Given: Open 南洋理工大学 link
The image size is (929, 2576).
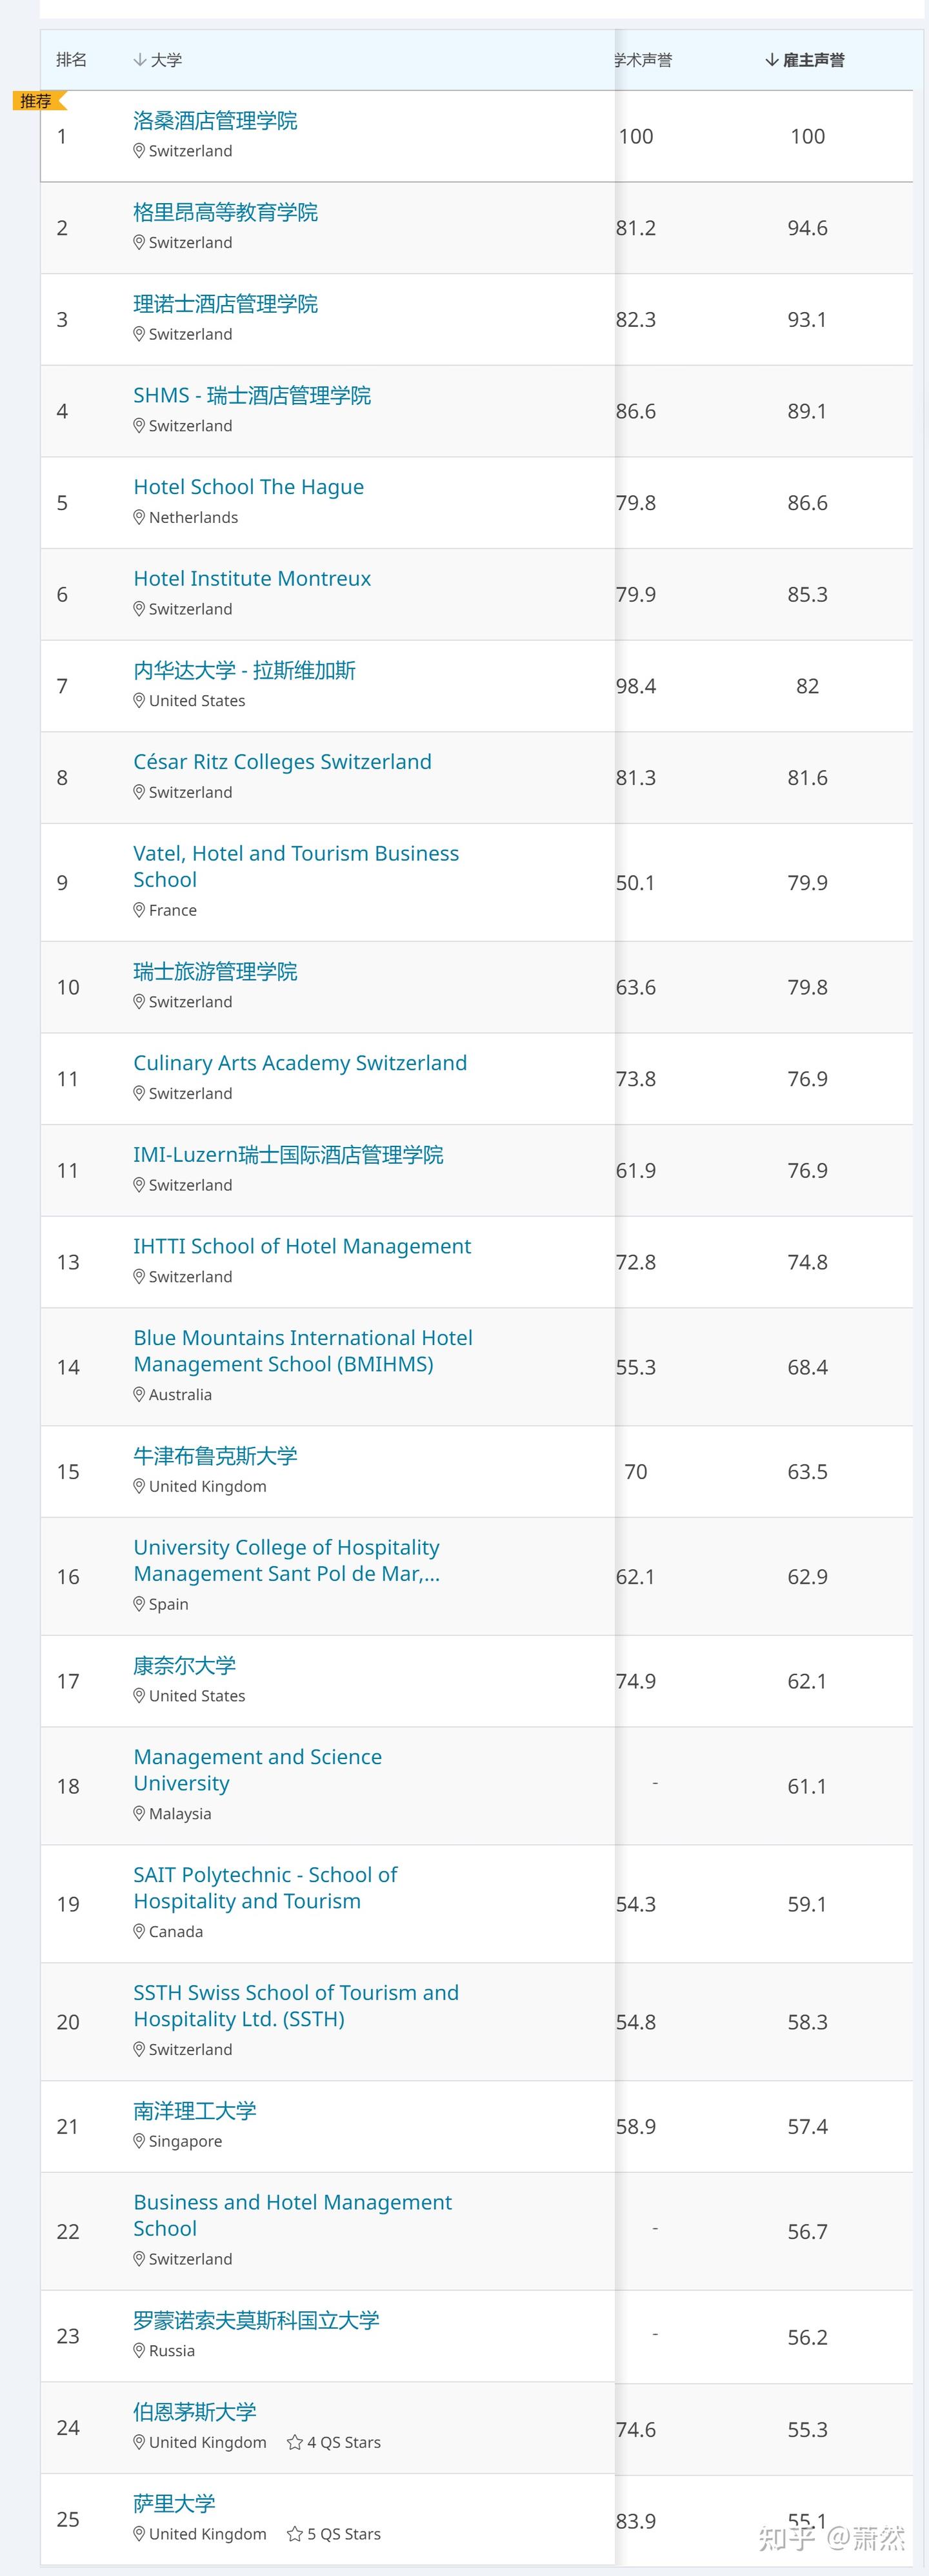Looking at the screenshot, I should 195,2111.
